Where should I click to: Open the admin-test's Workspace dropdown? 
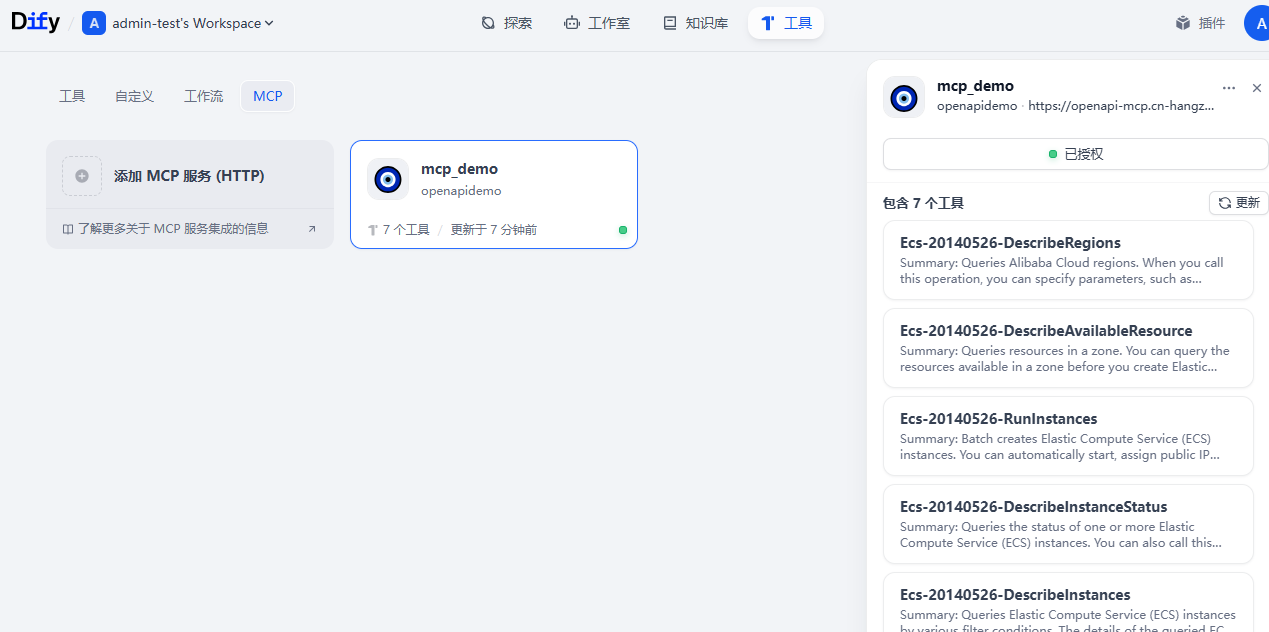193,23
